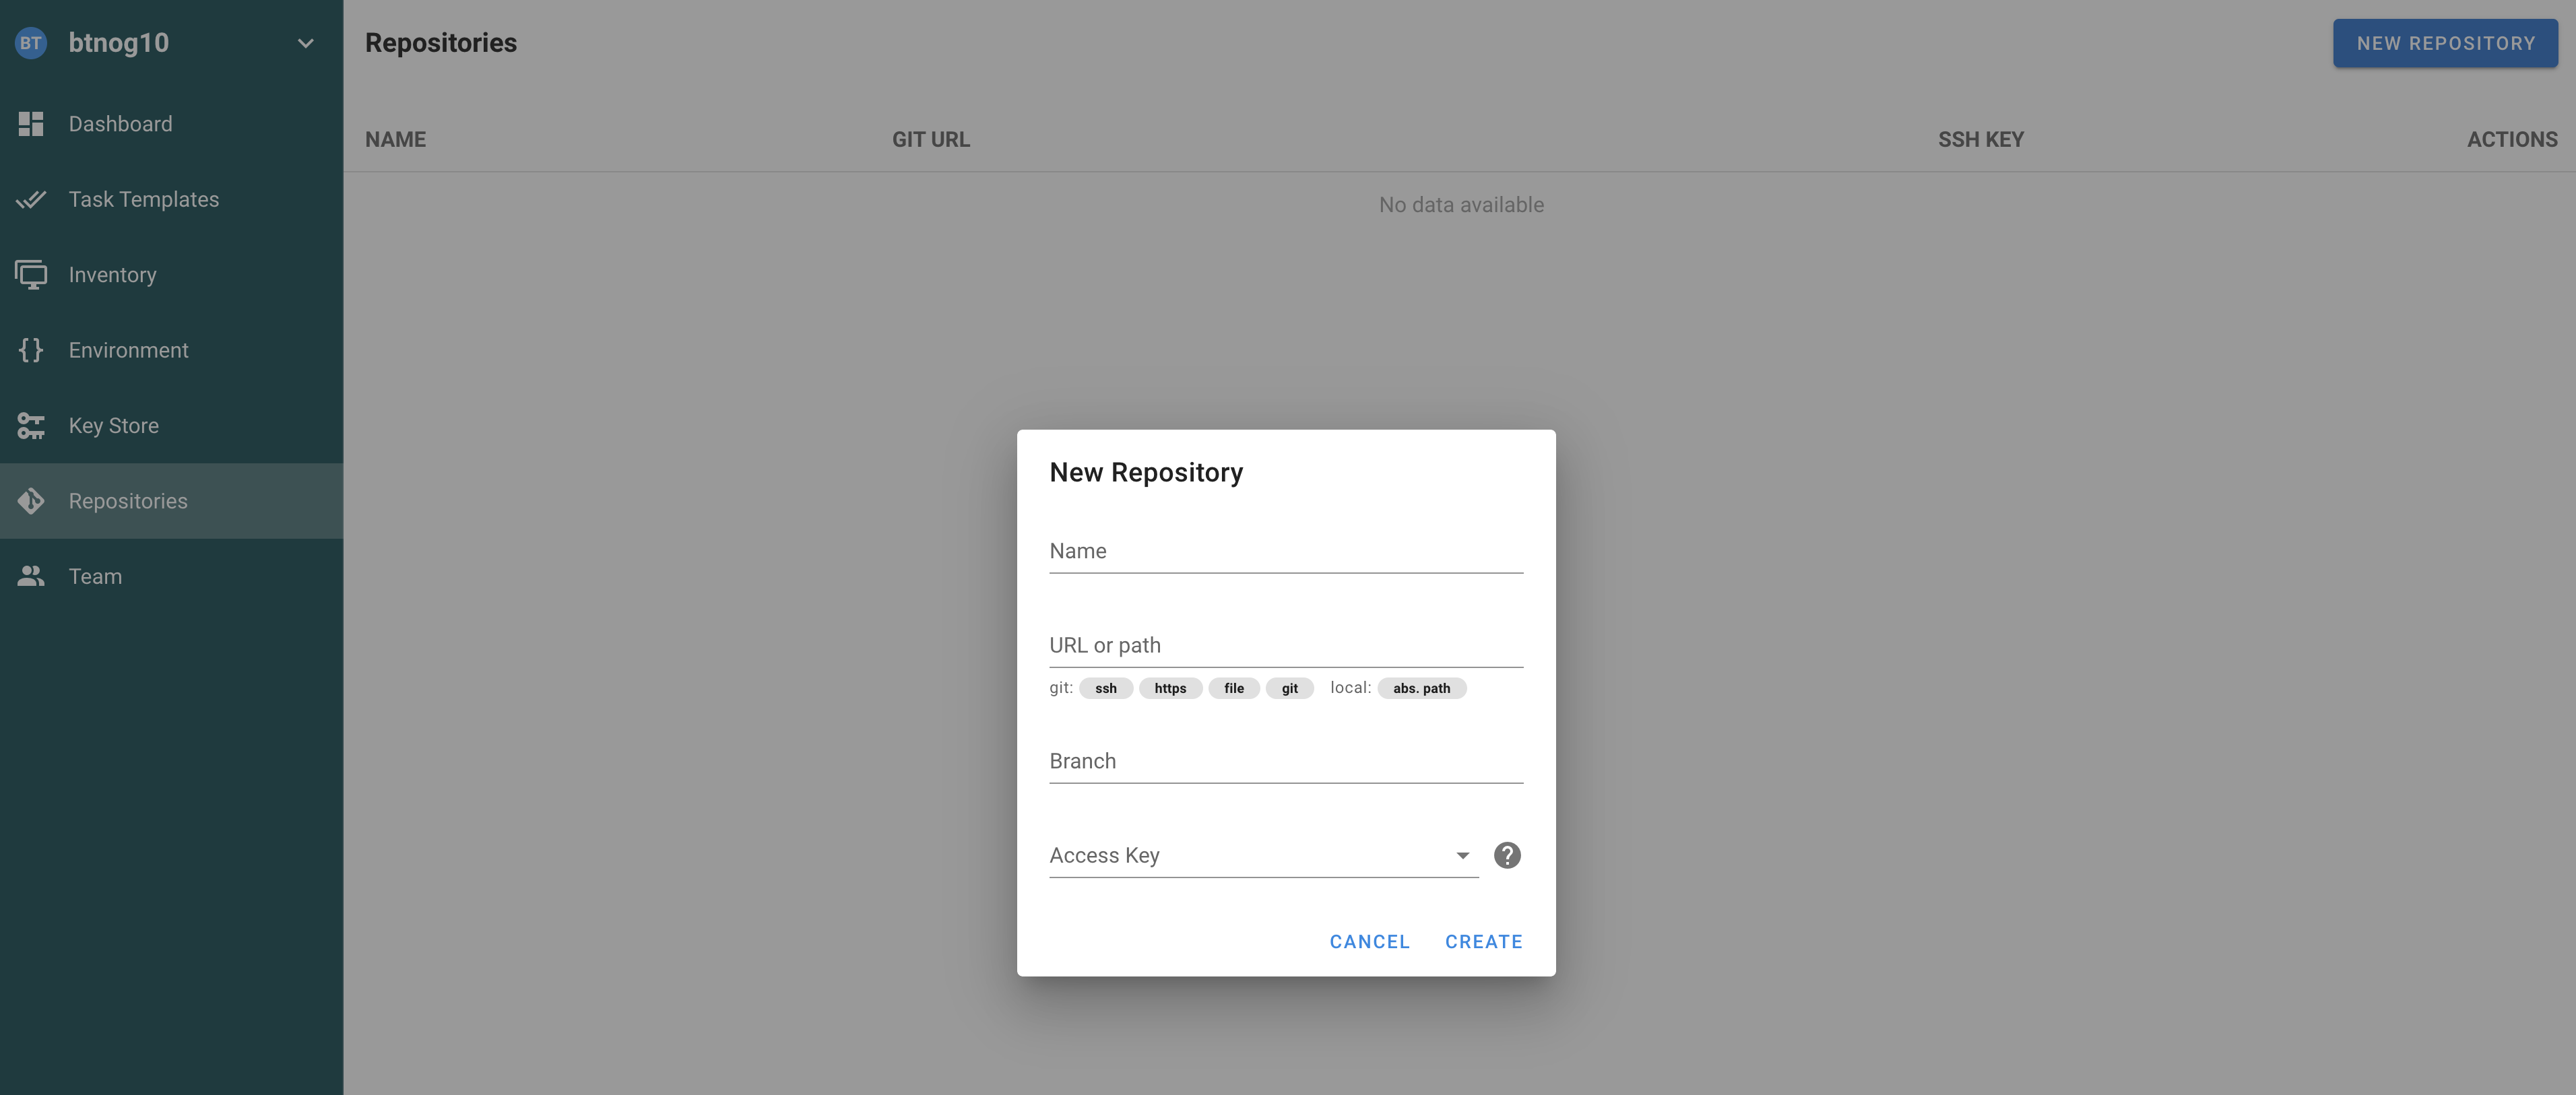Click the New Repository dialog title
The image size is (2576, 1095).
point(1146,472)
